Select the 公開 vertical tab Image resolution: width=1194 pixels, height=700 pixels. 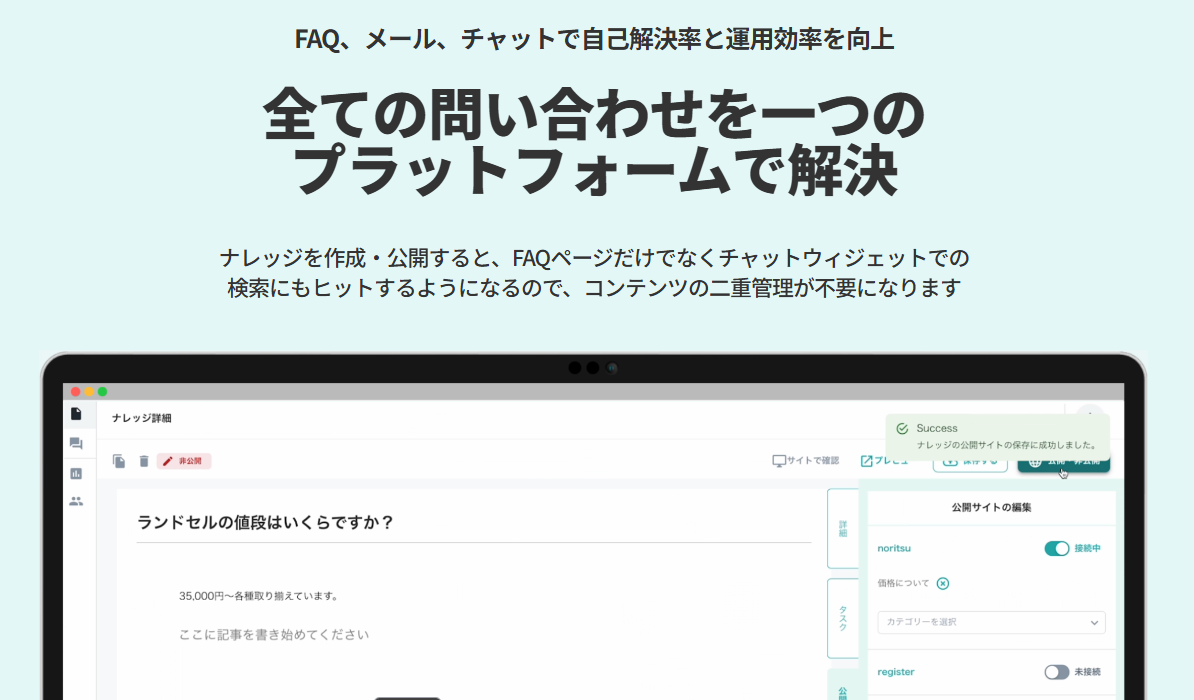pos(842,686)
